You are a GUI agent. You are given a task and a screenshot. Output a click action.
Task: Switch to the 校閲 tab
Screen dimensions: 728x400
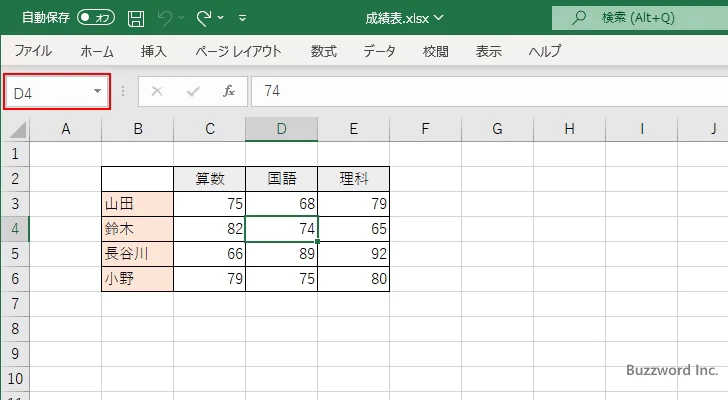click(x=436, y=51)
